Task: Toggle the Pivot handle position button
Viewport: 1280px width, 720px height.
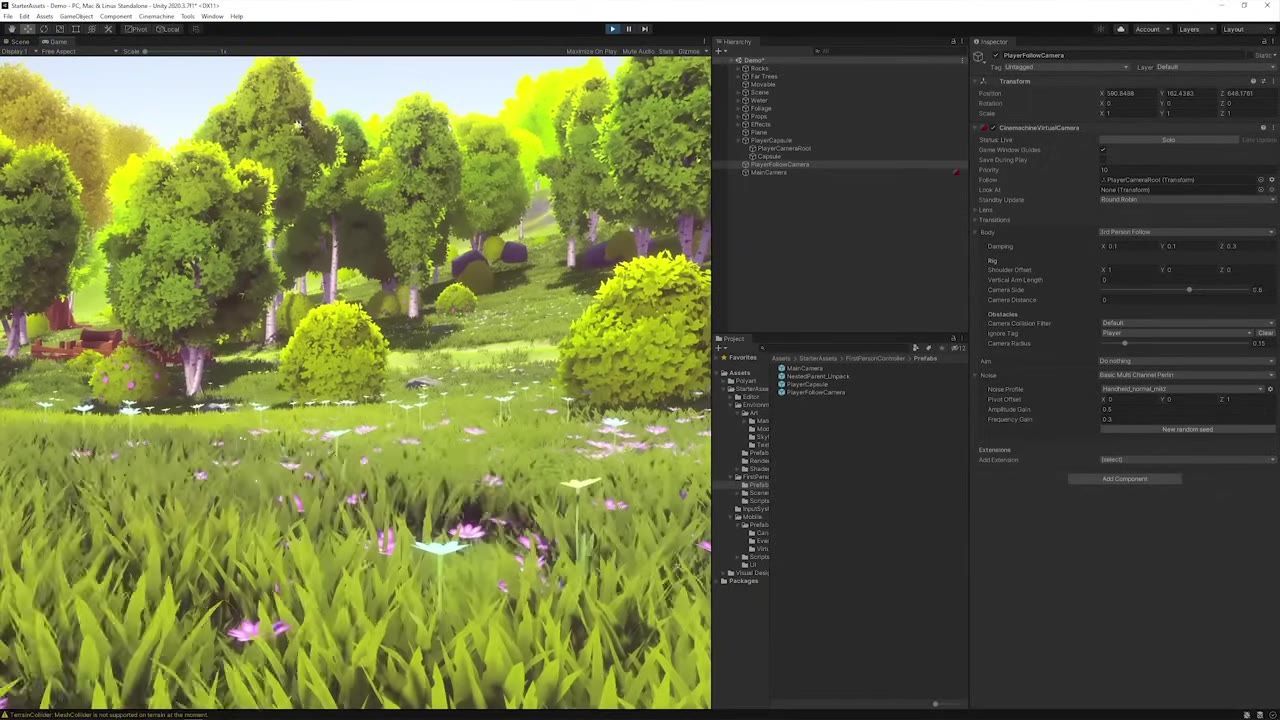Action: [x=136, y=29]
